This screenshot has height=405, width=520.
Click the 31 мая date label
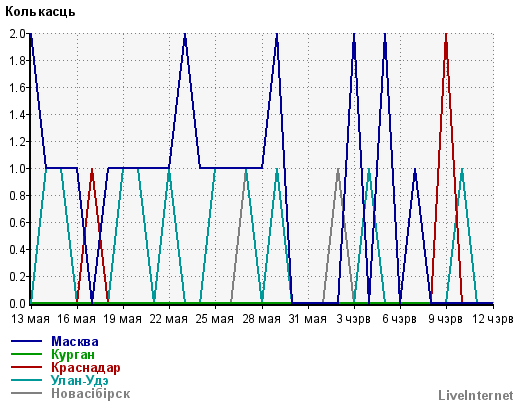click(x=307, y=319)
